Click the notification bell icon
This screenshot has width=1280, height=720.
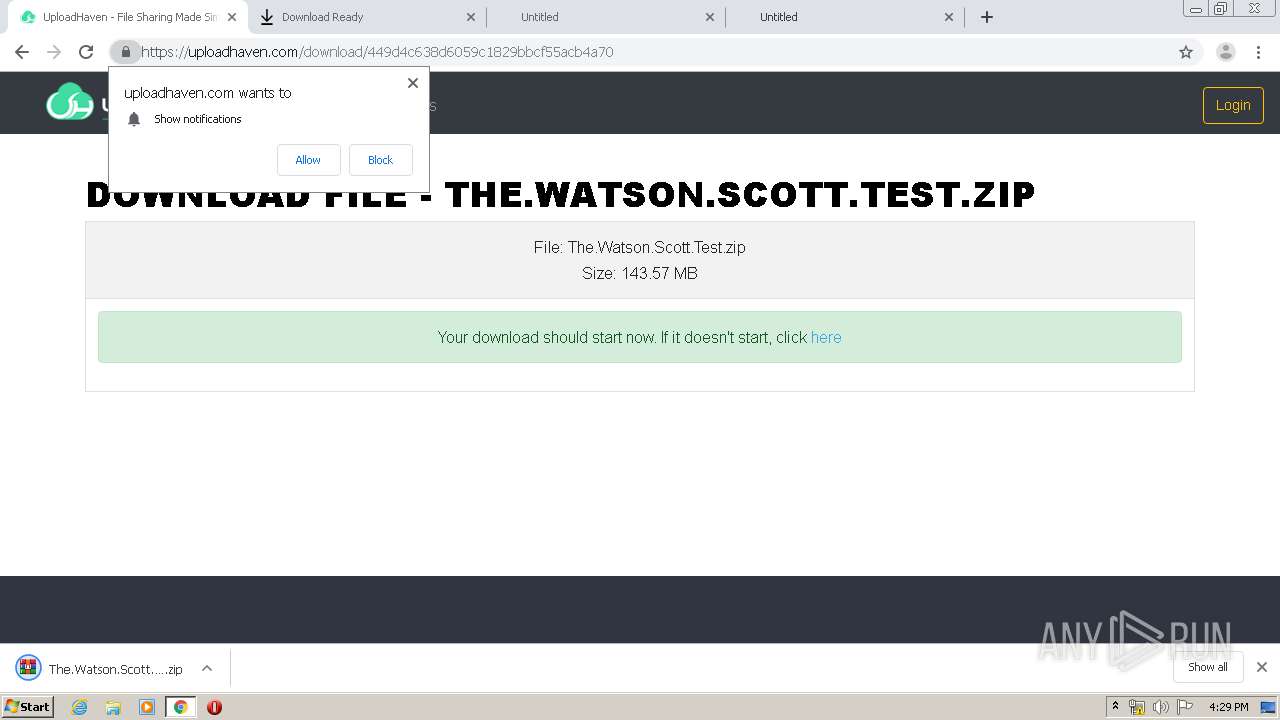(134, 119)
